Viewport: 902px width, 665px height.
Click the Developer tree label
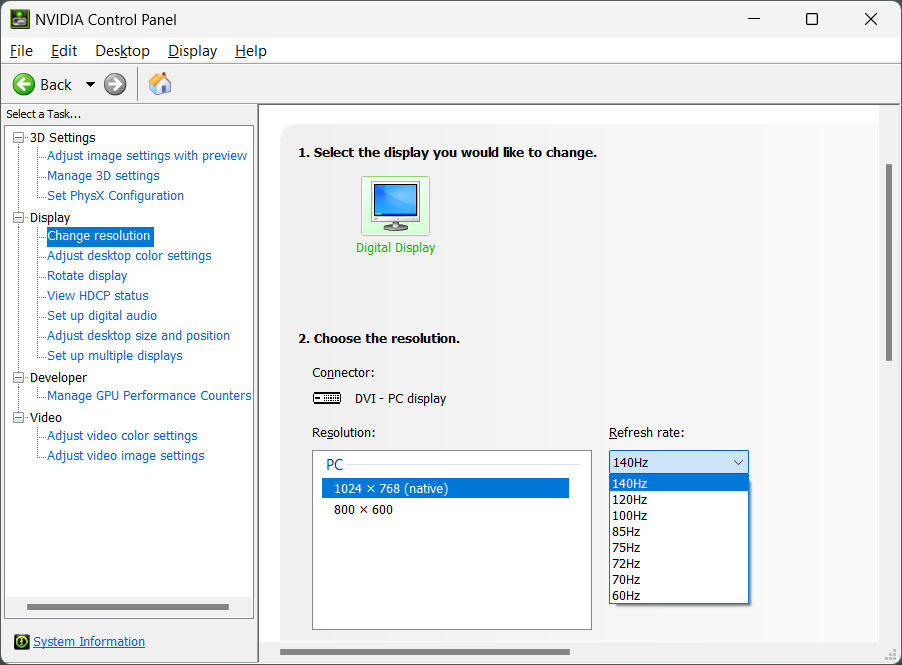(58, 377)
